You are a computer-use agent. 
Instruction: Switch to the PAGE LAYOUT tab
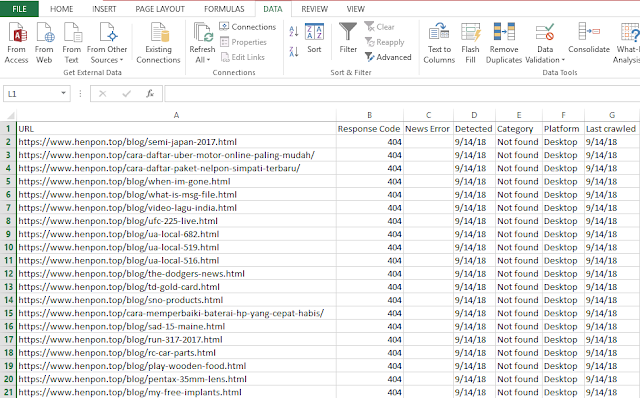160,9
